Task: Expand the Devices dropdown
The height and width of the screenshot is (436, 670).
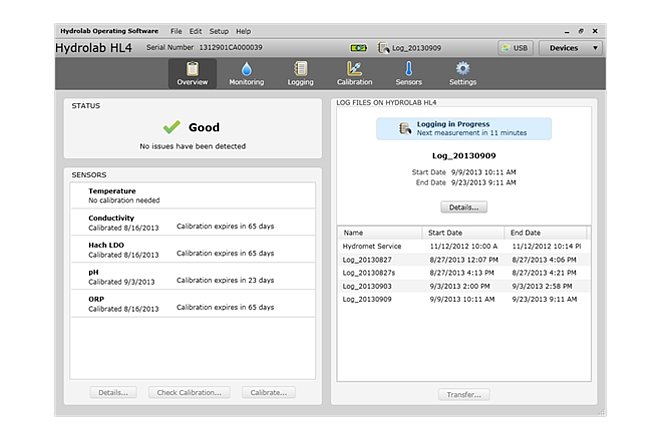Action: pyautogui.click(x=571, y=48)
